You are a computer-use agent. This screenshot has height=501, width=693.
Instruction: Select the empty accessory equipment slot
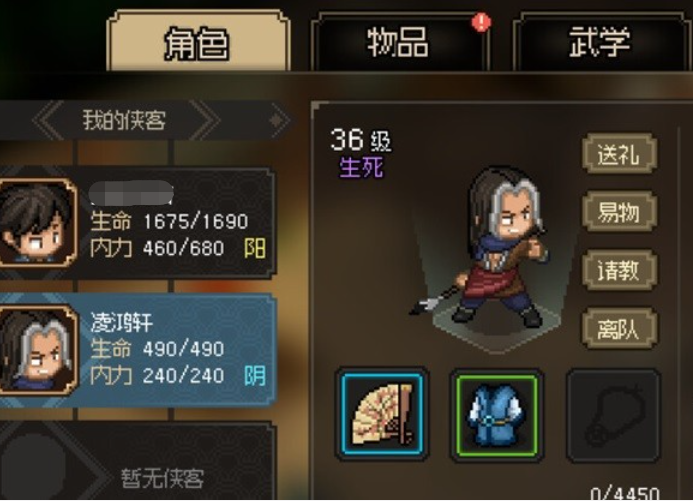click(x=613, y=415)
